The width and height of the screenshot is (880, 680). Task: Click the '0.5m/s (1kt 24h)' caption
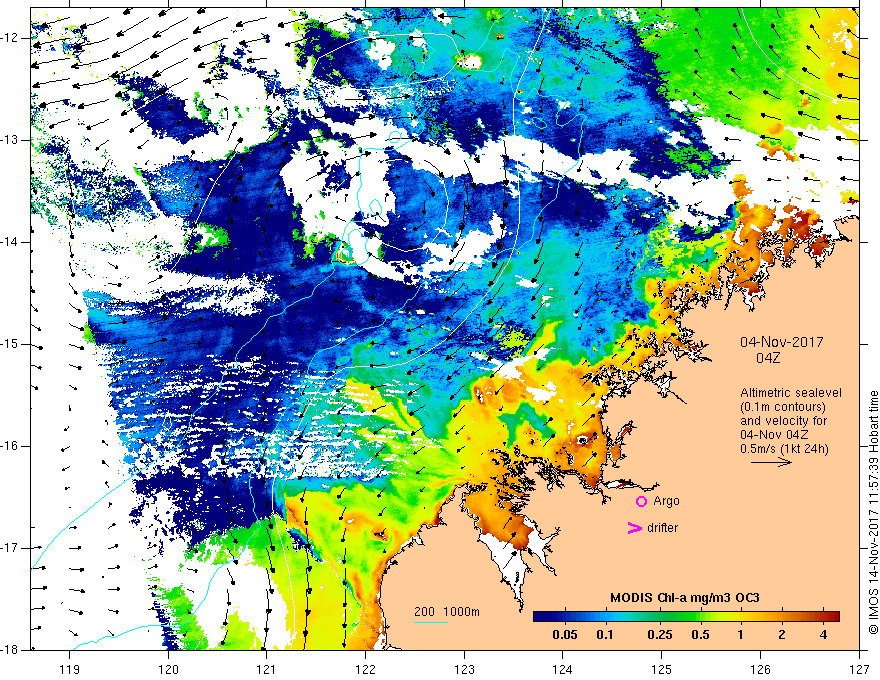click(784, 449)
